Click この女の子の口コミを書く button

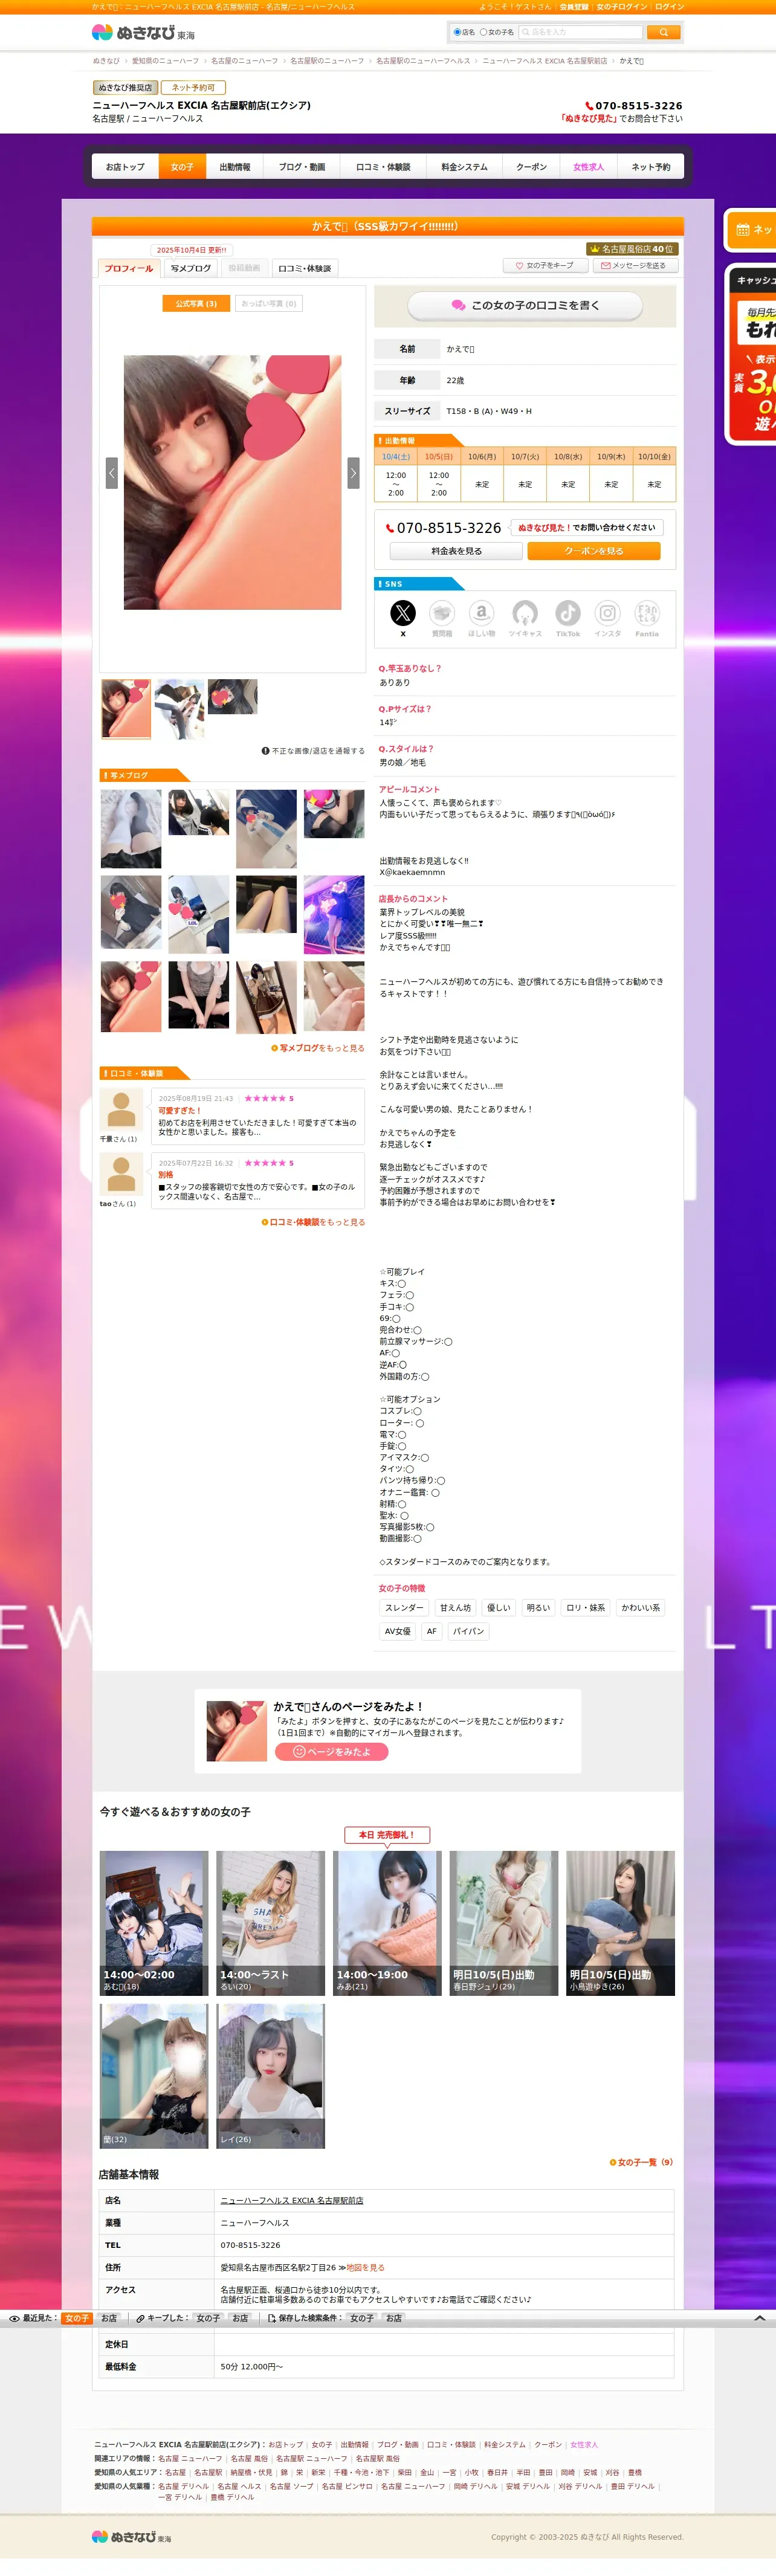(525, 306)
